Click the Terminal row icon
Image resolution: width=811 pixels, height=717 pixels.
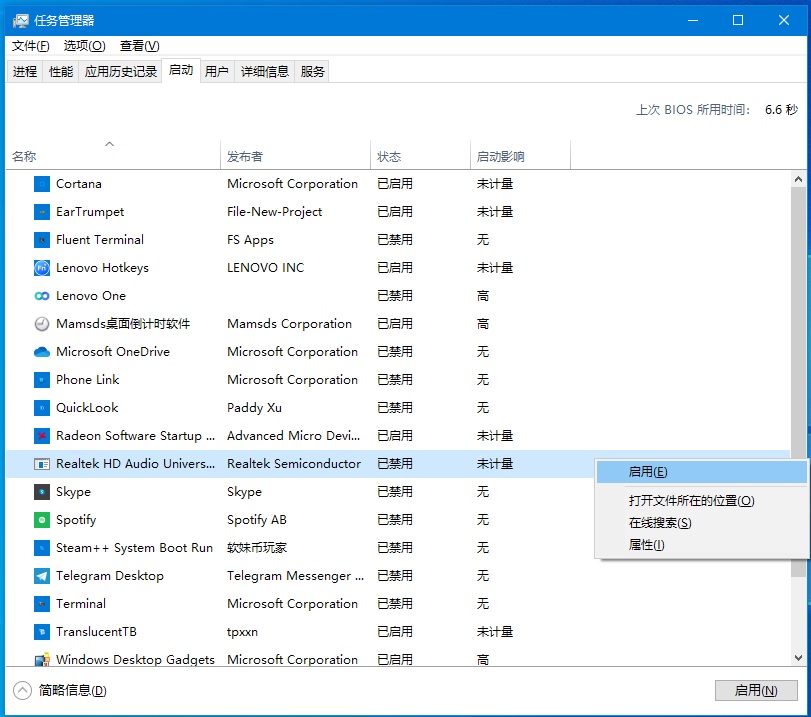coord(42,604)
